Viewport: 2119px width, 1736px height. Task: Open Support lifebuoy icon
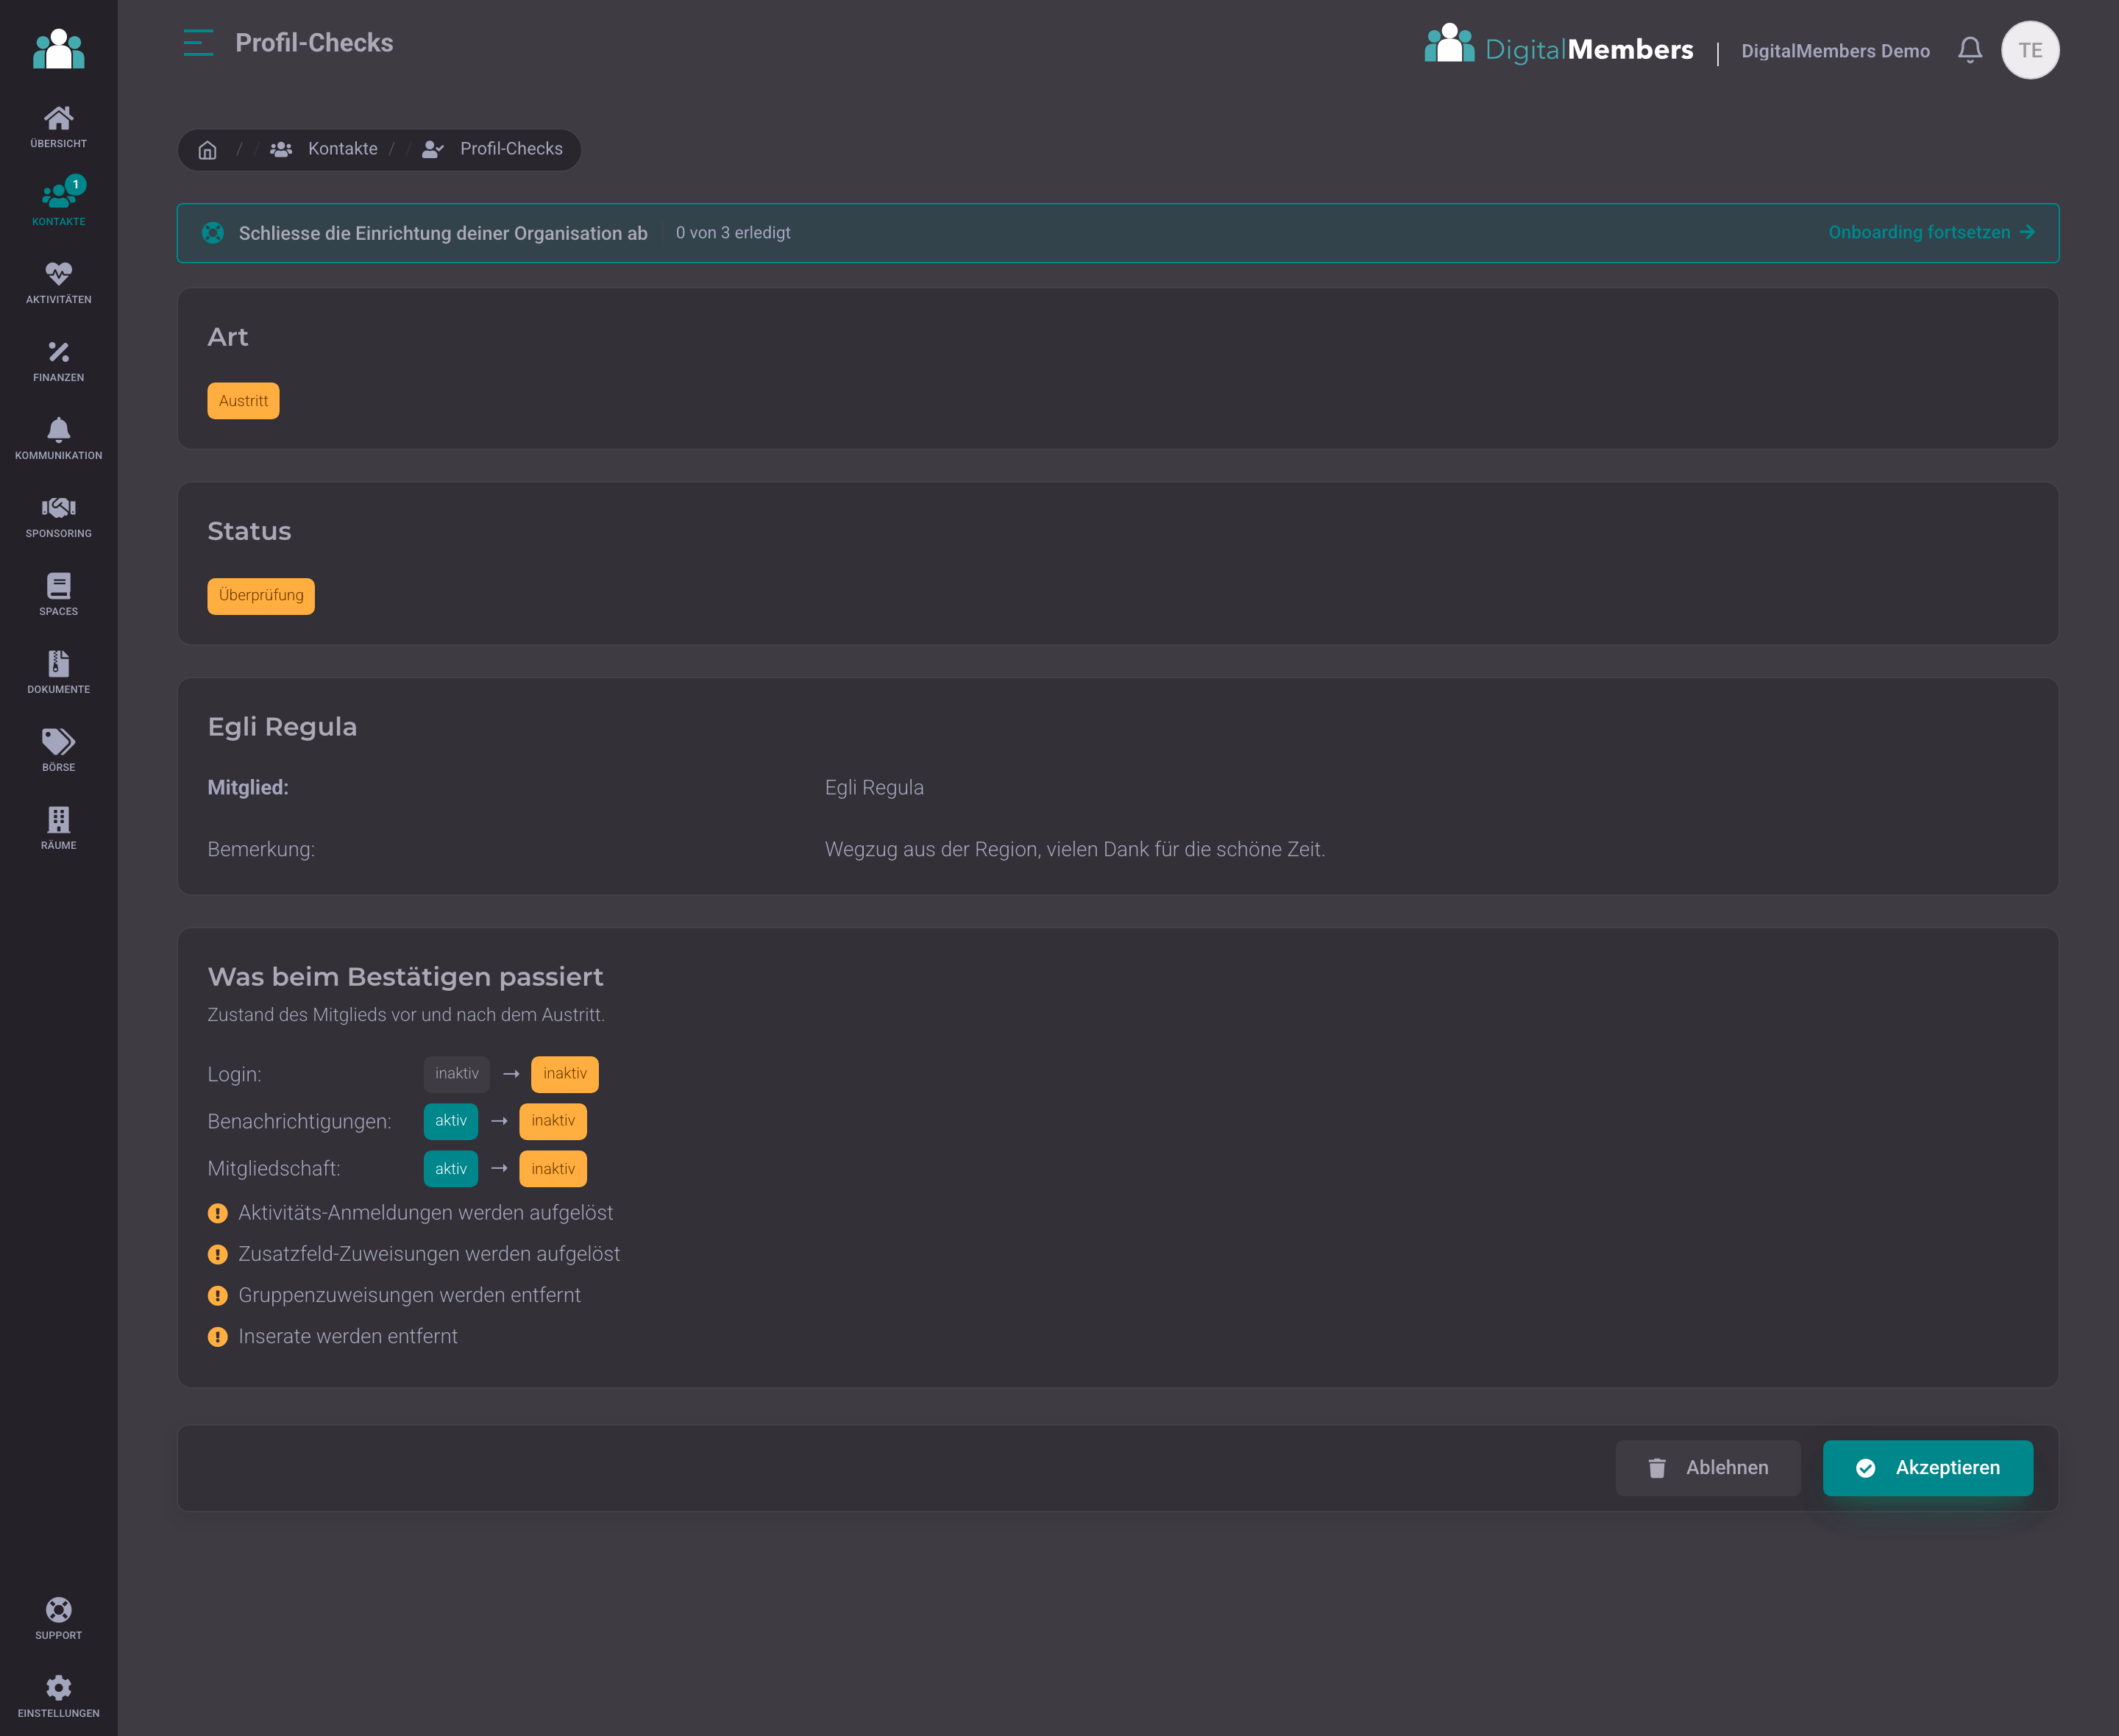pyautogui.click(x=58, y=1609)
